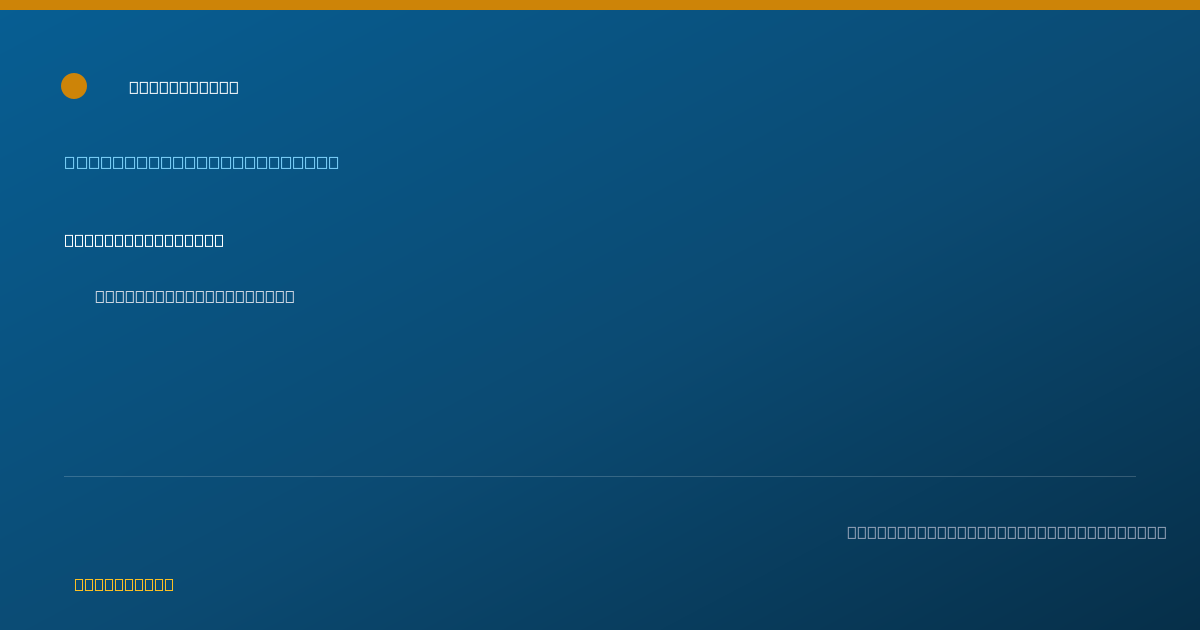The image size is (1200, 630).
Task: Click the orange circle logo icon
Action: click(x=74, y=86)
